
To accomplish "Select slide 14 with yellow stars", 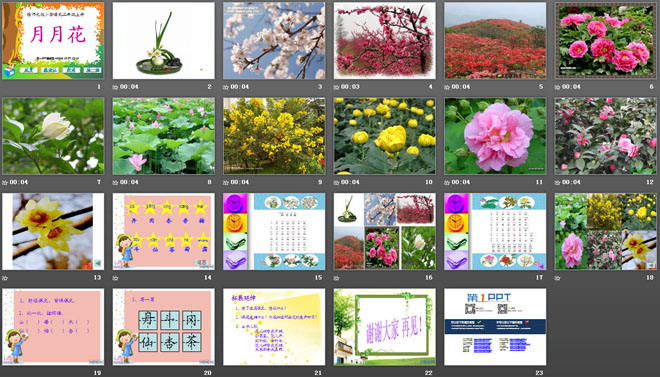I will point(164,231).
